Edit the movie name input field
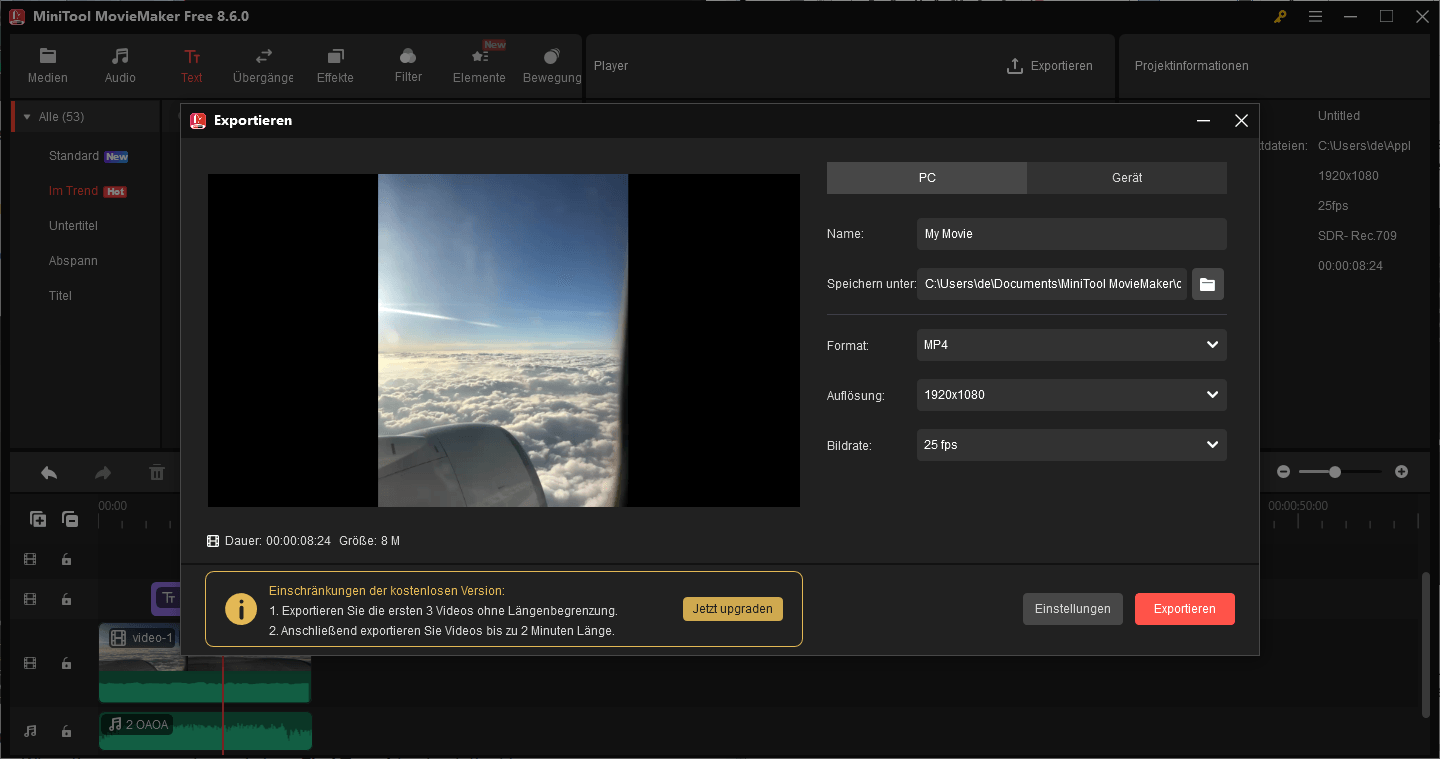 (x=1071, y=233)
